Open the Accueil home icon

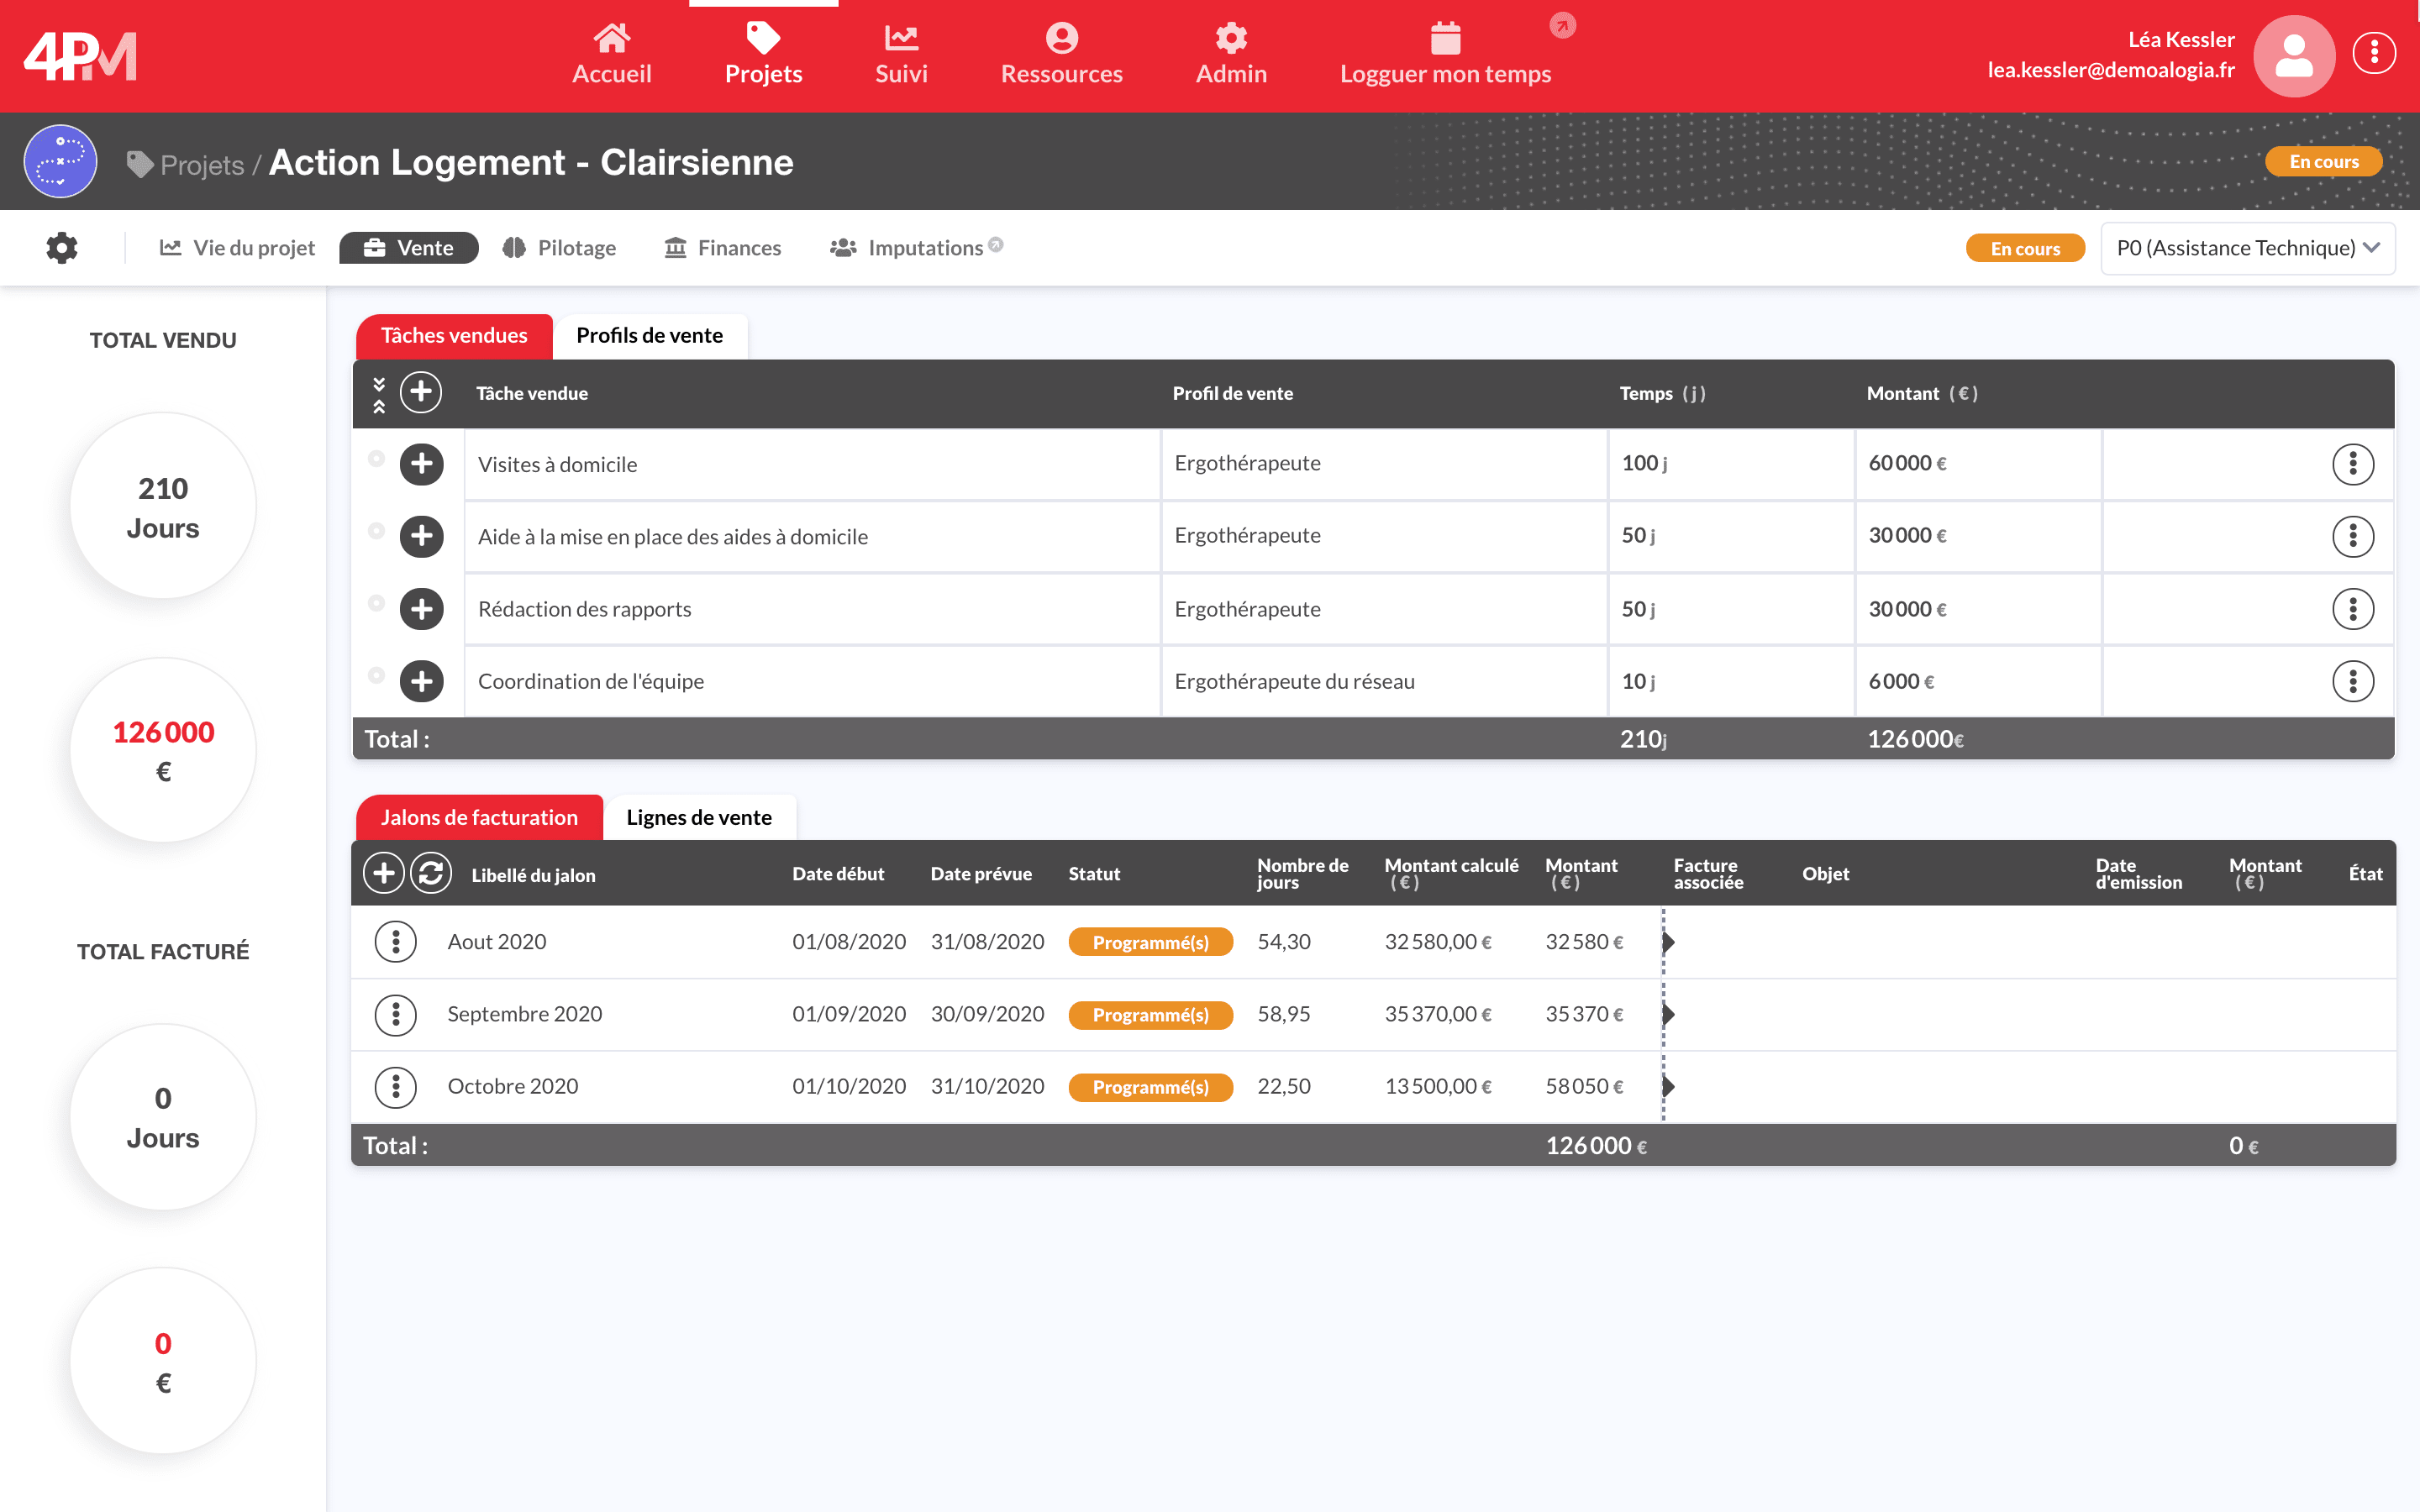611,39
